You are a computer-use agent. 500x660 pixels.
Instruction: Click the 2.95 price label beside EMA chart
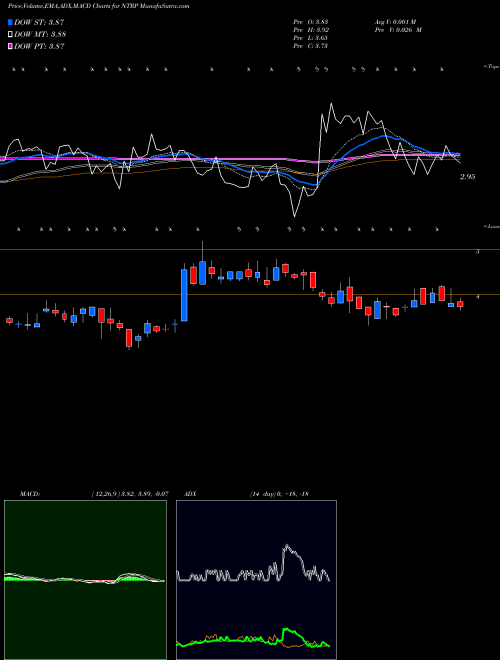point(467,177)
